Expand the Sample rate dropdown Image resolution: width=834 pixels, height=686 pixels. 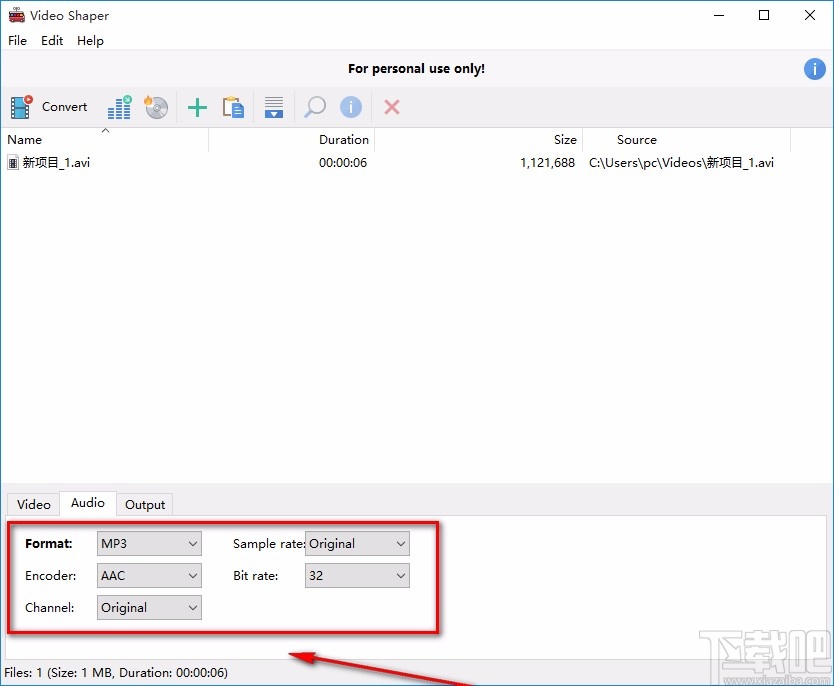click(x=357, y=543)
